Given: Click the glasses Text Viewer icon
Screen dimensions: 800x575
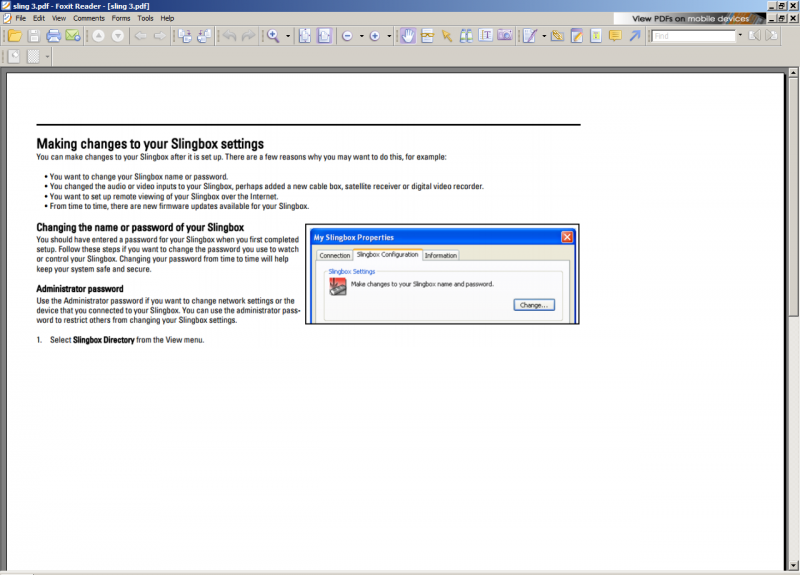Looking at the screenshot, I should (x=427, y=36).
